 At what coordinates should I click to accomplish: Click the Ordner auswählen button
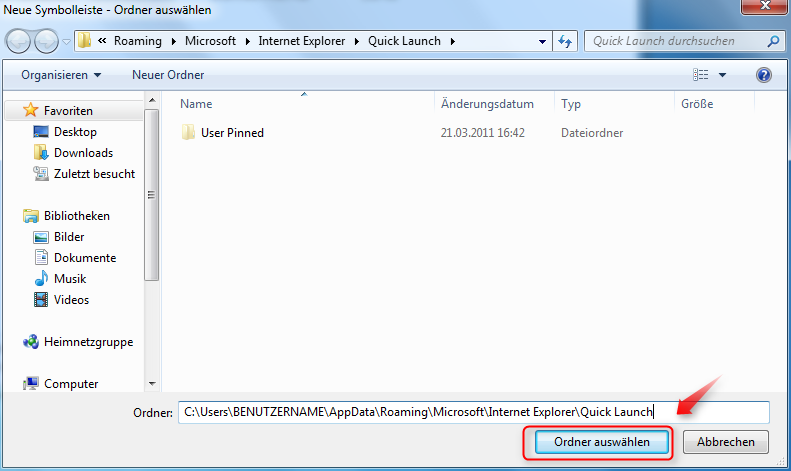tap(601, 442)
